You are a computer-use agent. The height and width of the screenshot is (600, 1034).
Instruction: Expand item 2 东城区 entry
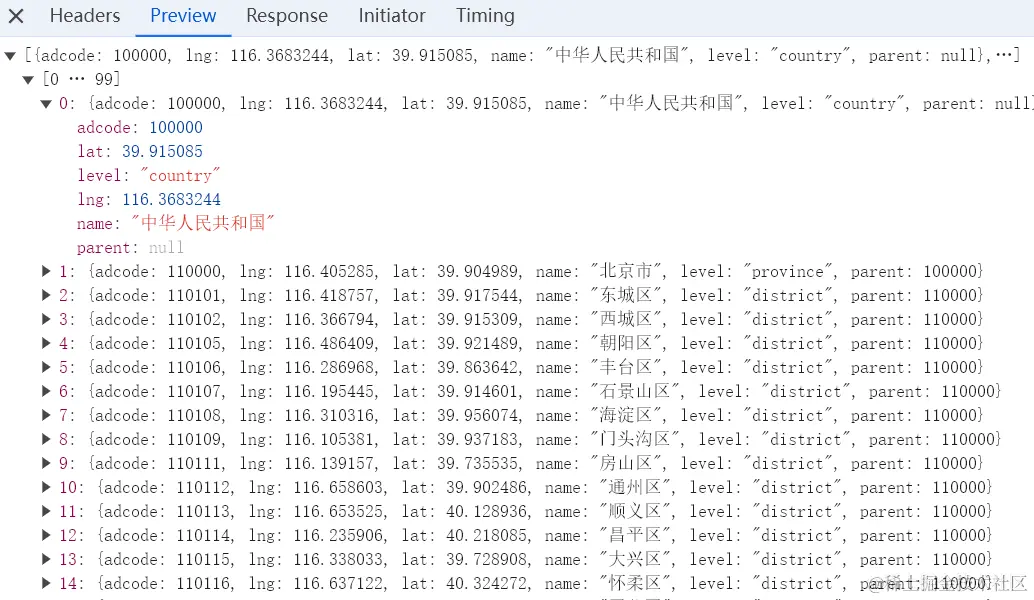(46, 295)
